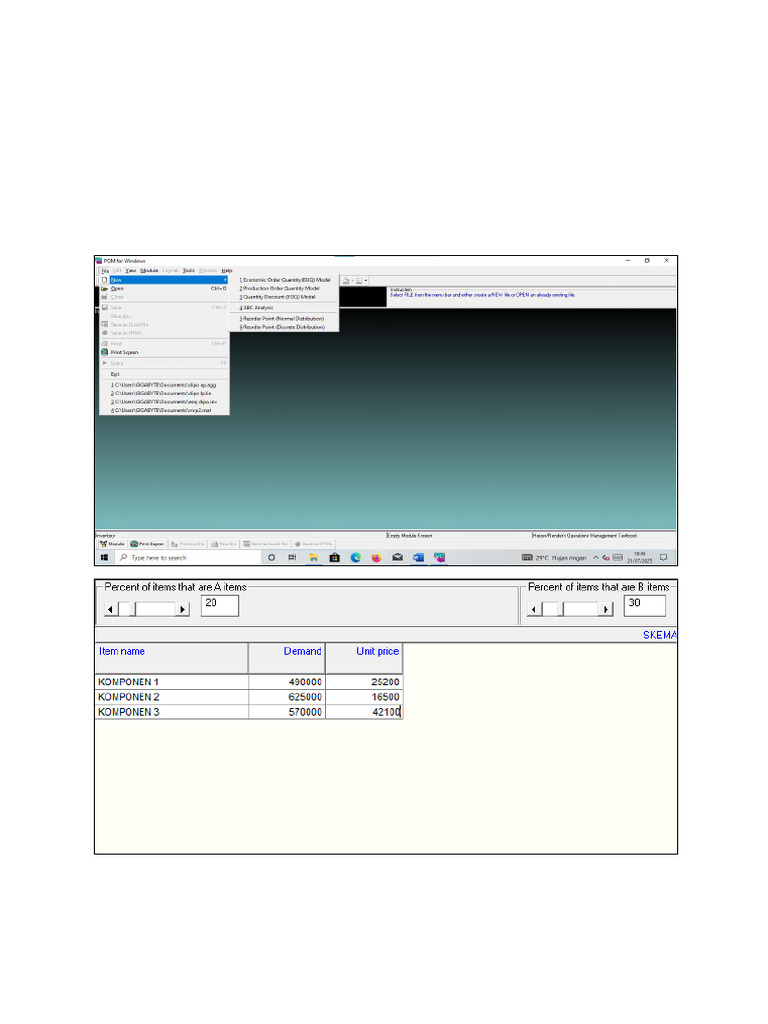768x1024 pixels.
Task: Click Print Screen button in the bottom toolbar
Action: [147, 544]
